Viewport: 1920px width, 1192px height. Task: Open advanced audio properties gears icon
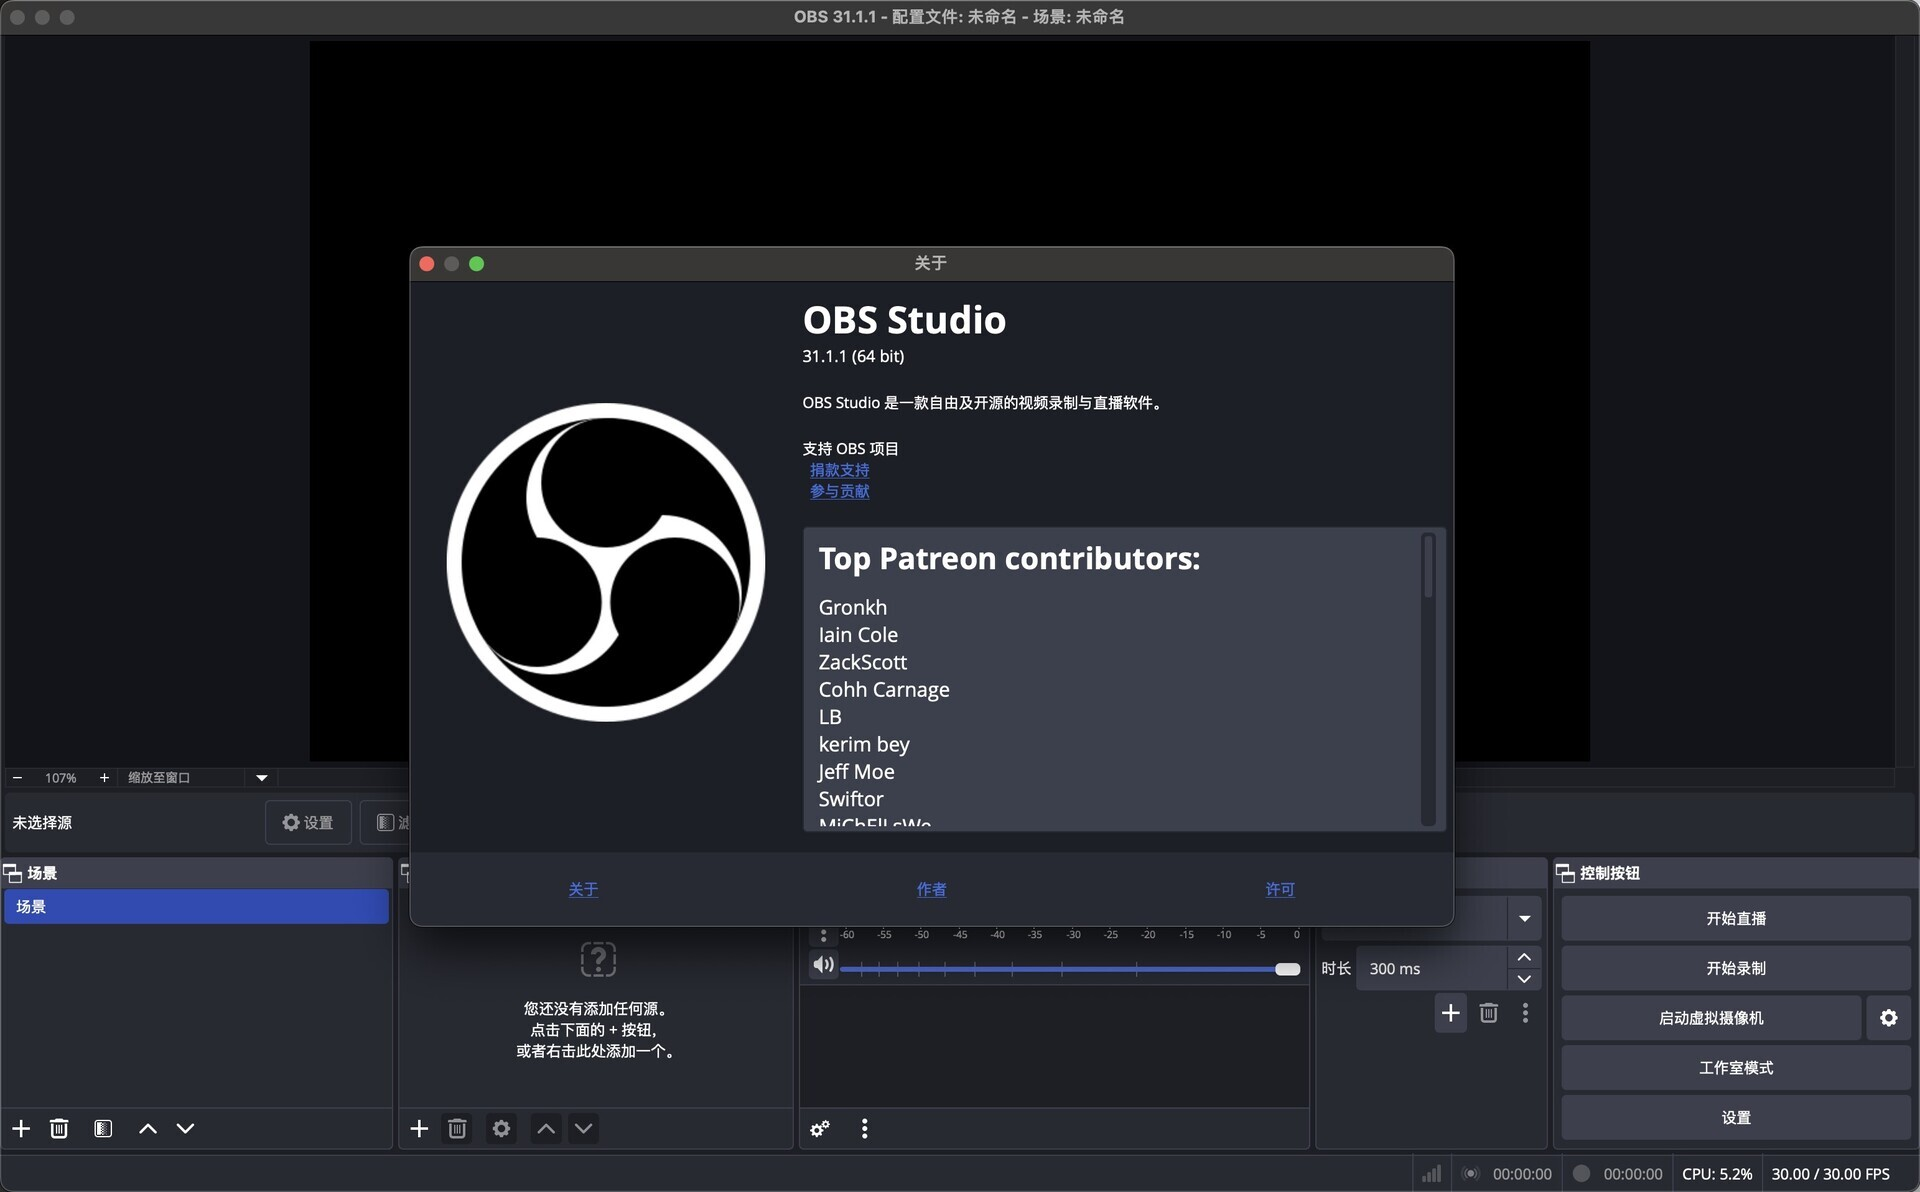point(820,1128)
